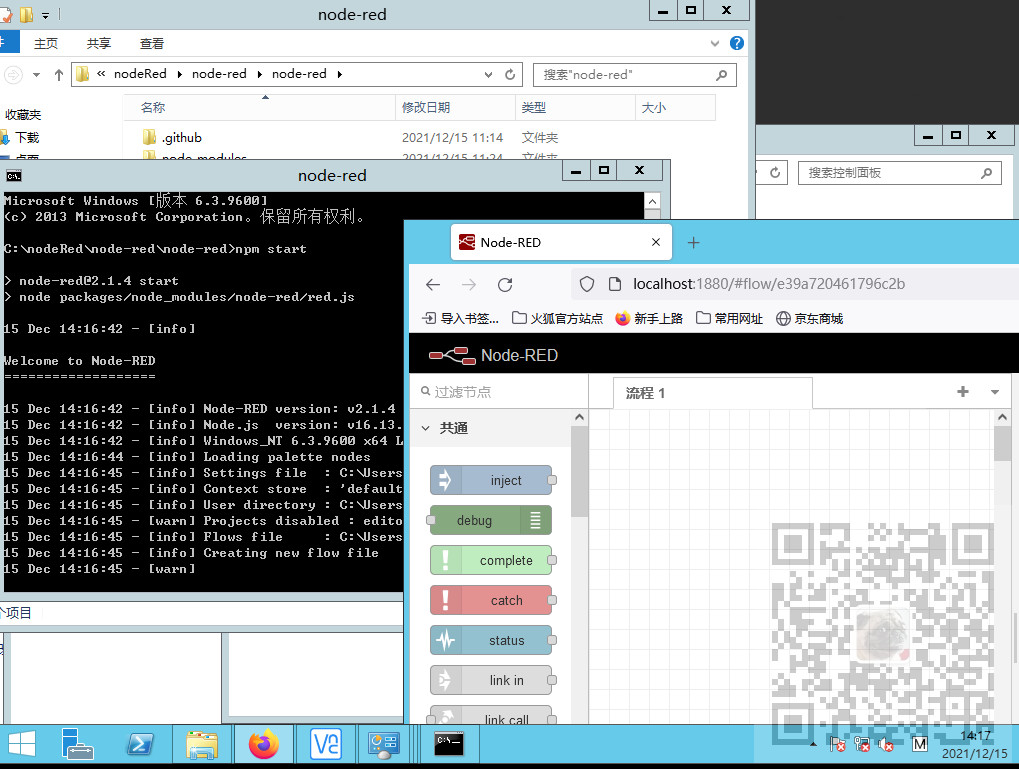Sort files by 修改日期 column
The width and height of the screenshot is (1019, 769).
(x=455, y=107)
